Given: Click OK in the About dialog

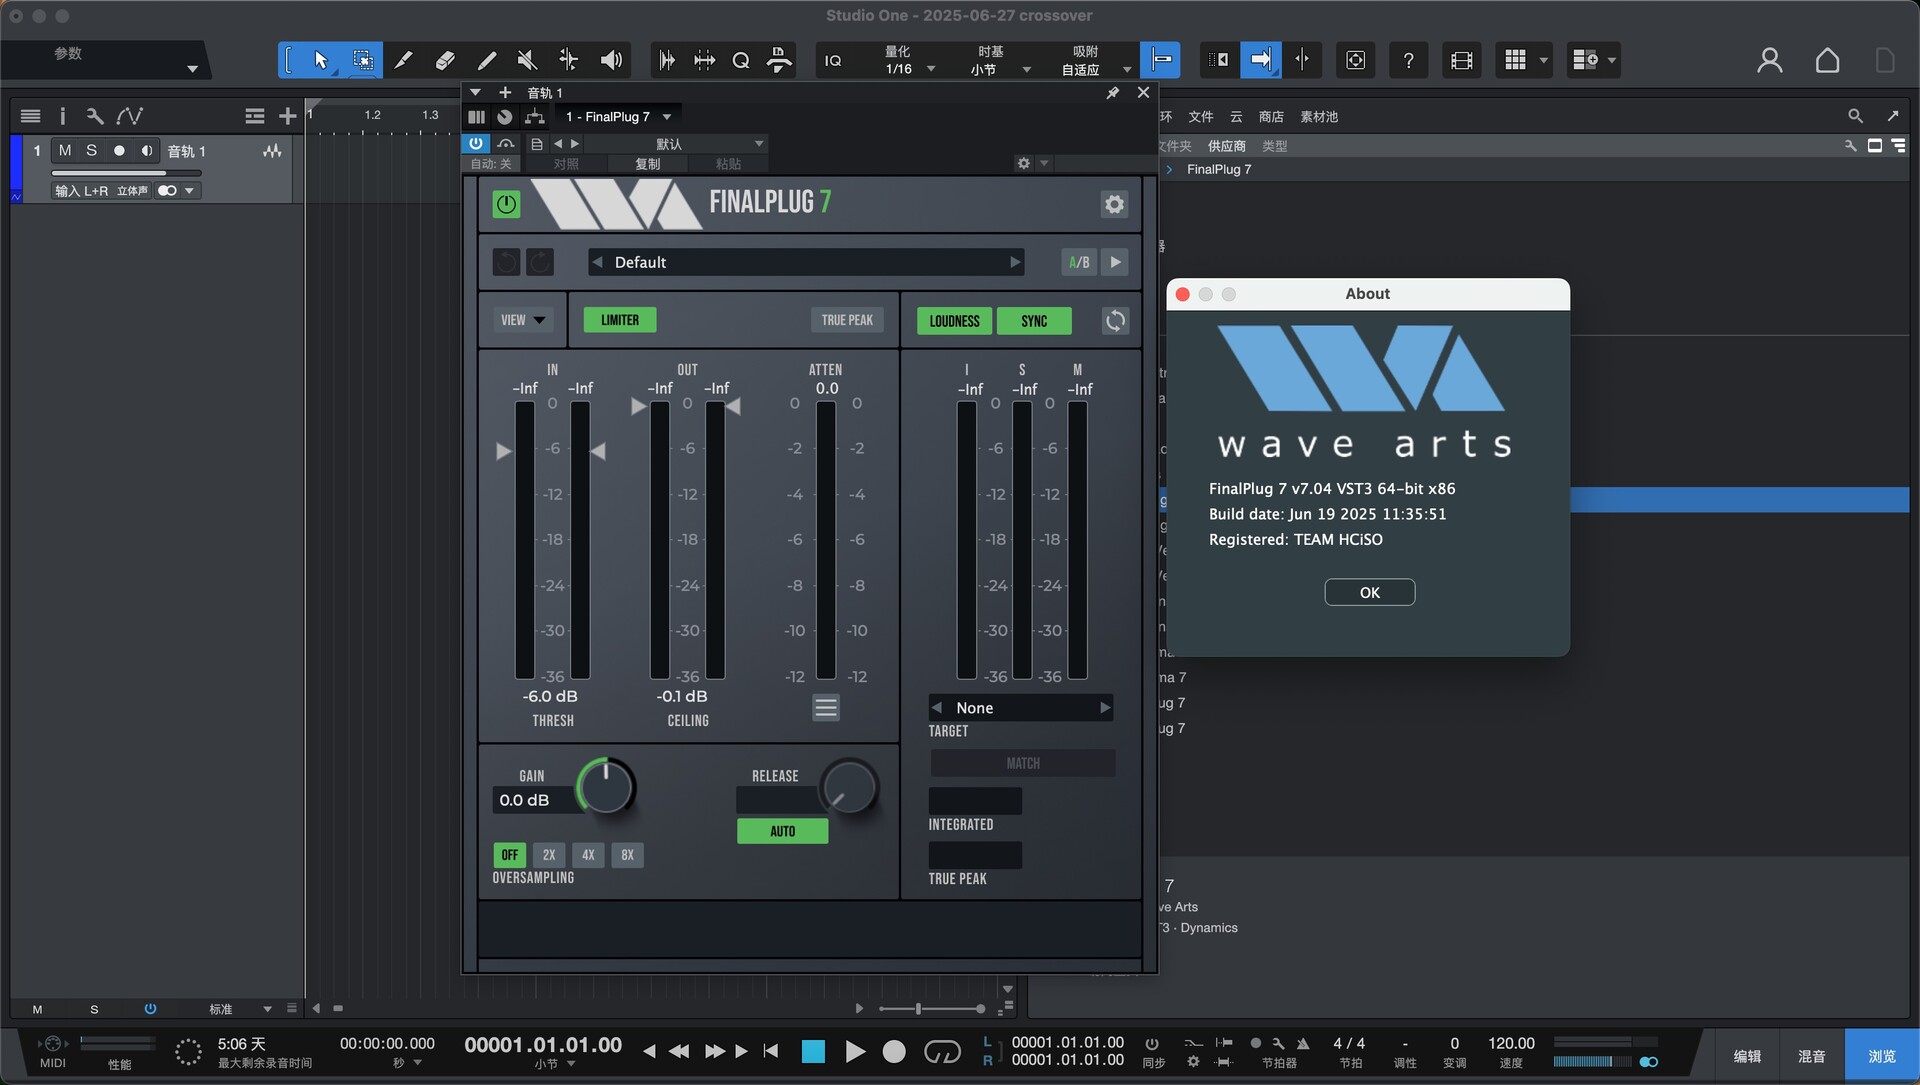Looking at the screenshot, I should (x=1369, y=592).
